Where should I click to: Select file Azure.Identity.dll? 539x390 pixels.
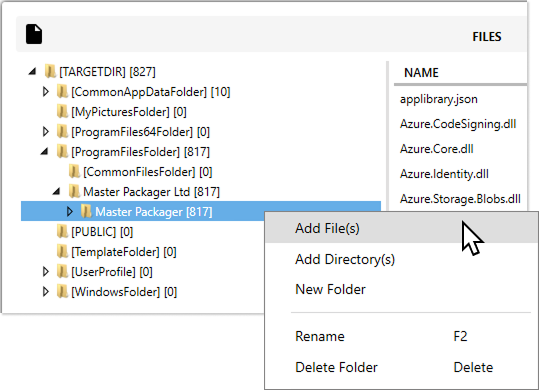coord(444,174)
